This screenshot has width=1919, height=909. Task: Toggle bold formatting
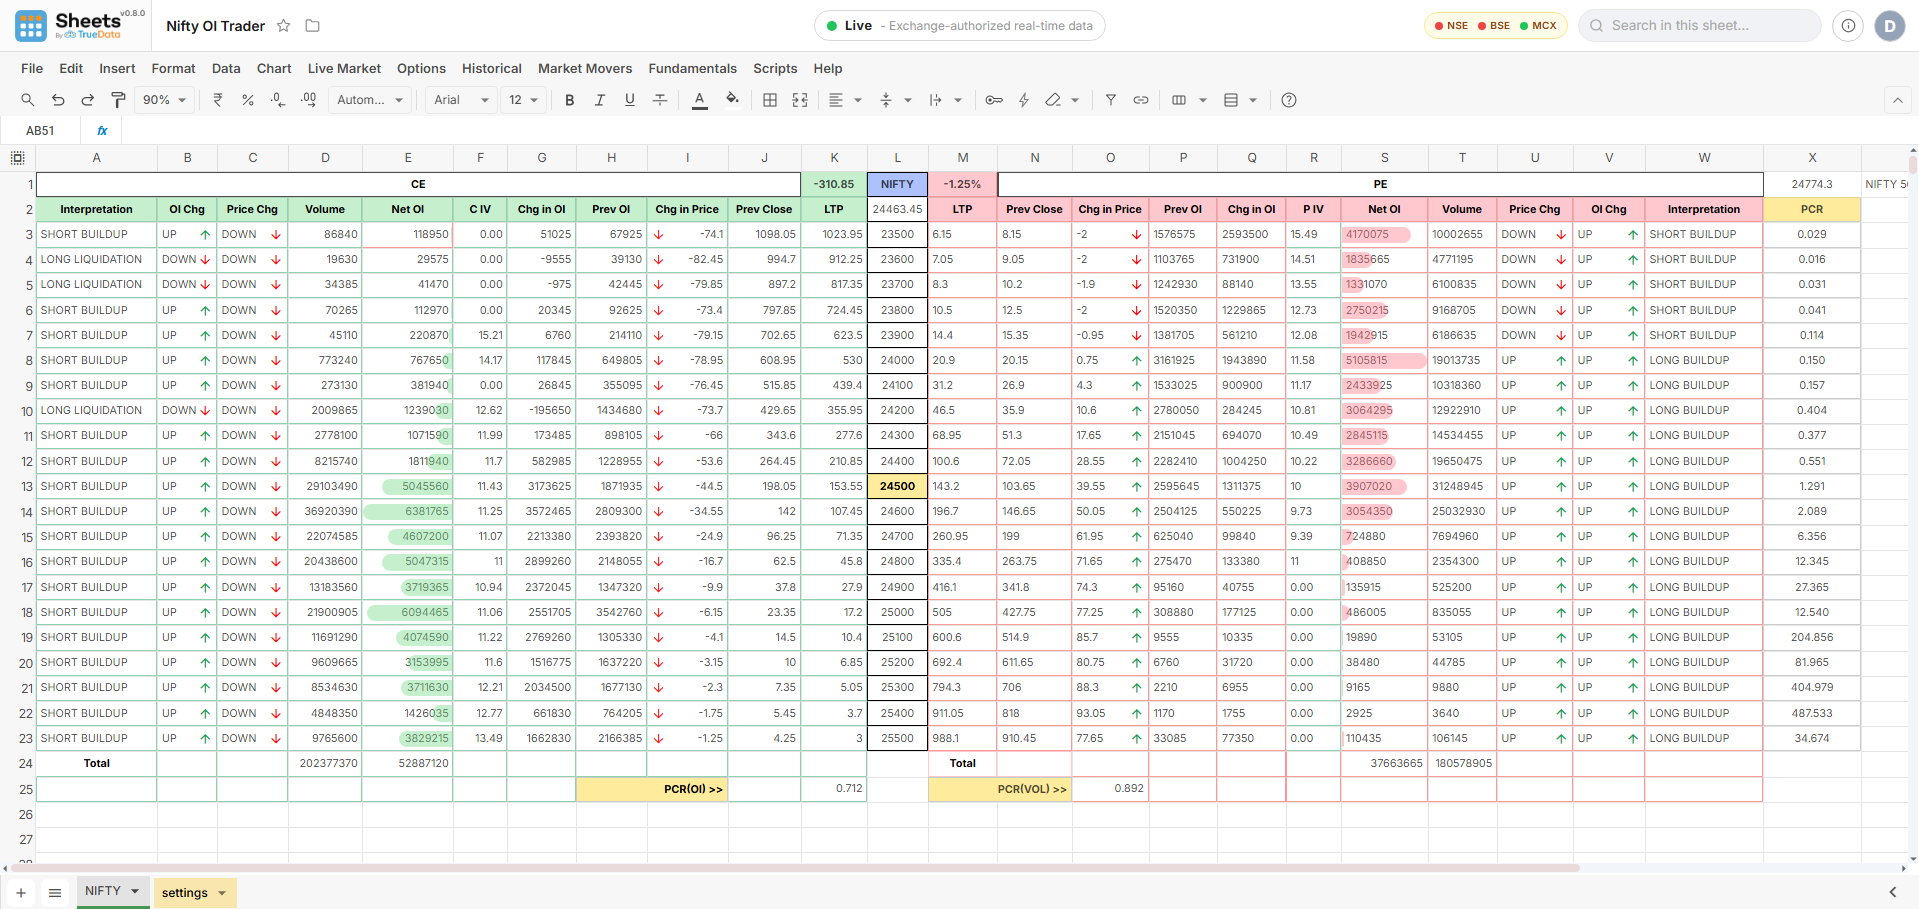pos(570,100)
